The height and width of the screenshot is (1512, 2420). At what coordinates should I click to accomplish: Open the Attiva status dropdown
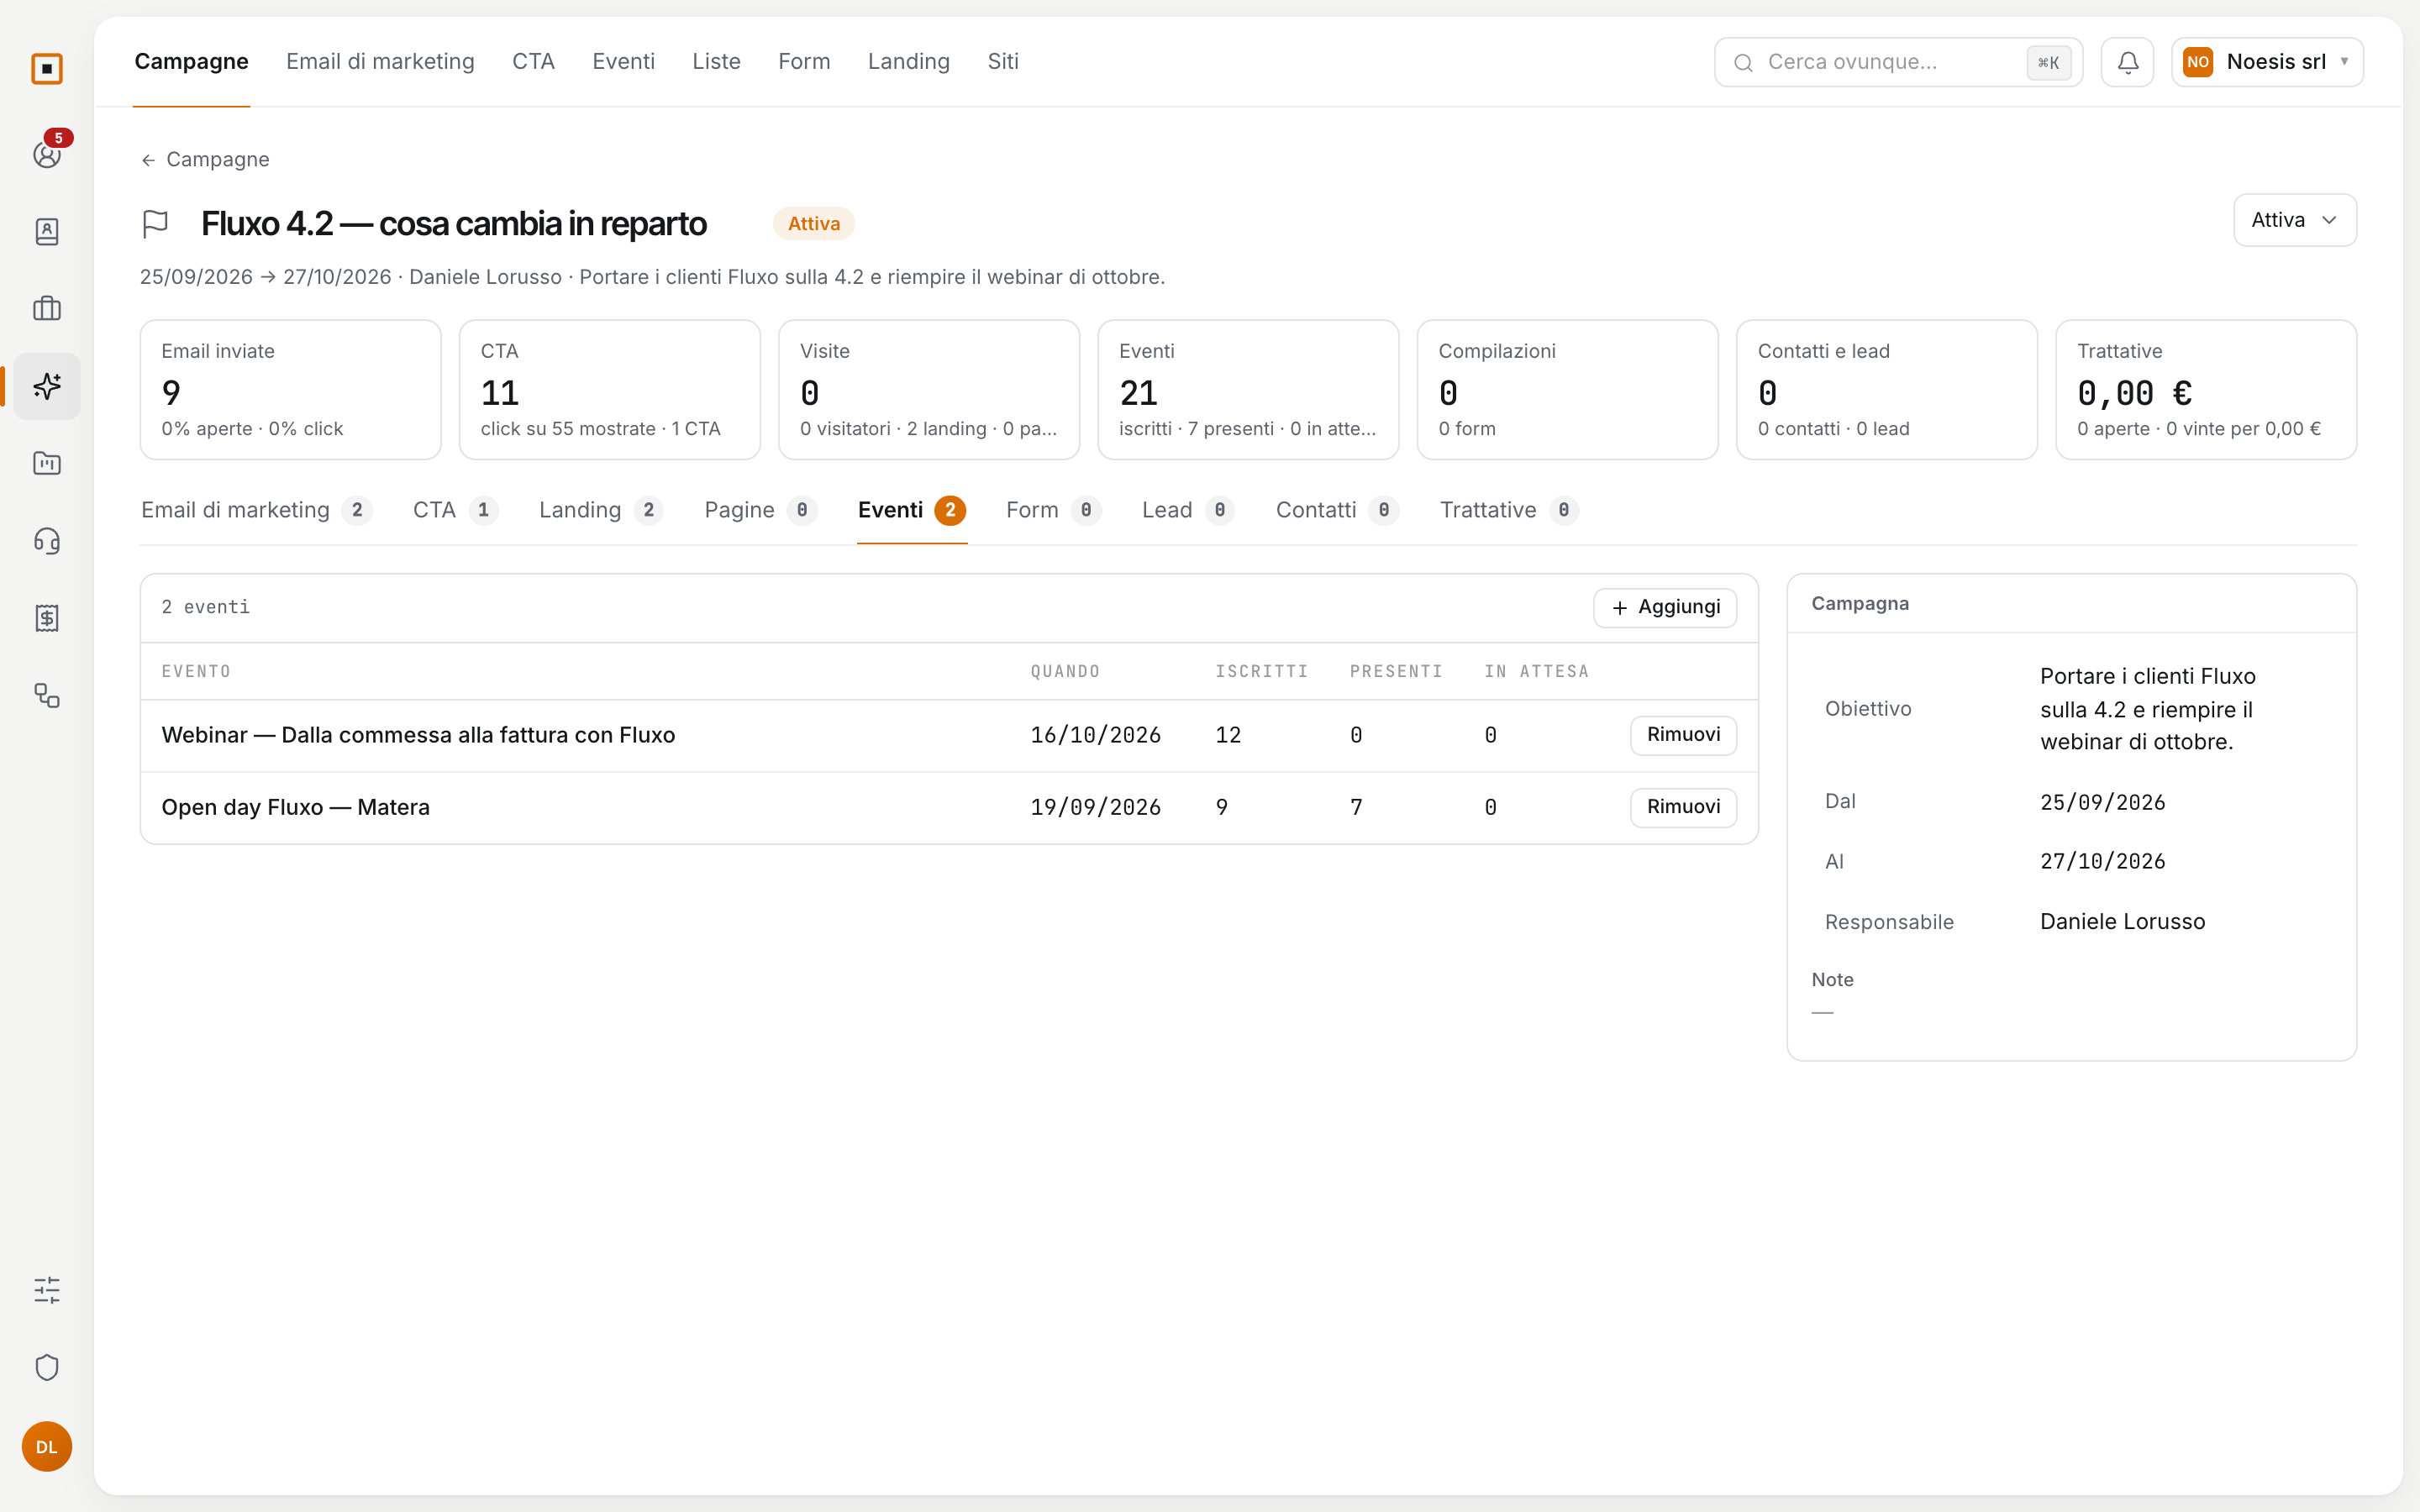(x=2294, y=220)
